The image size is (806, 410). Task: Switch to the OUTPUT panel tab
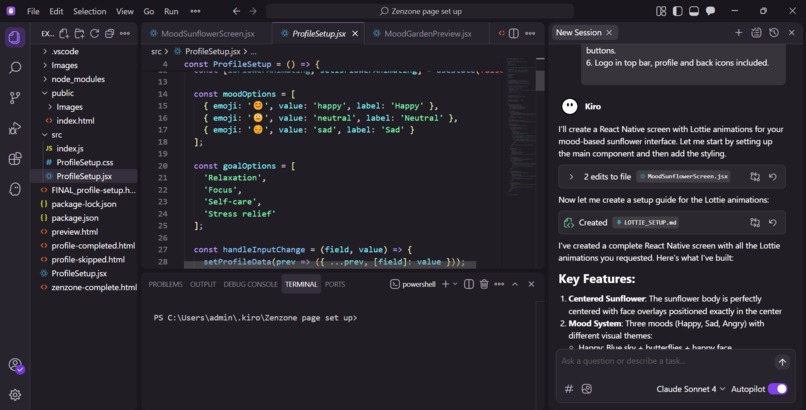click(x=203, y=284)
